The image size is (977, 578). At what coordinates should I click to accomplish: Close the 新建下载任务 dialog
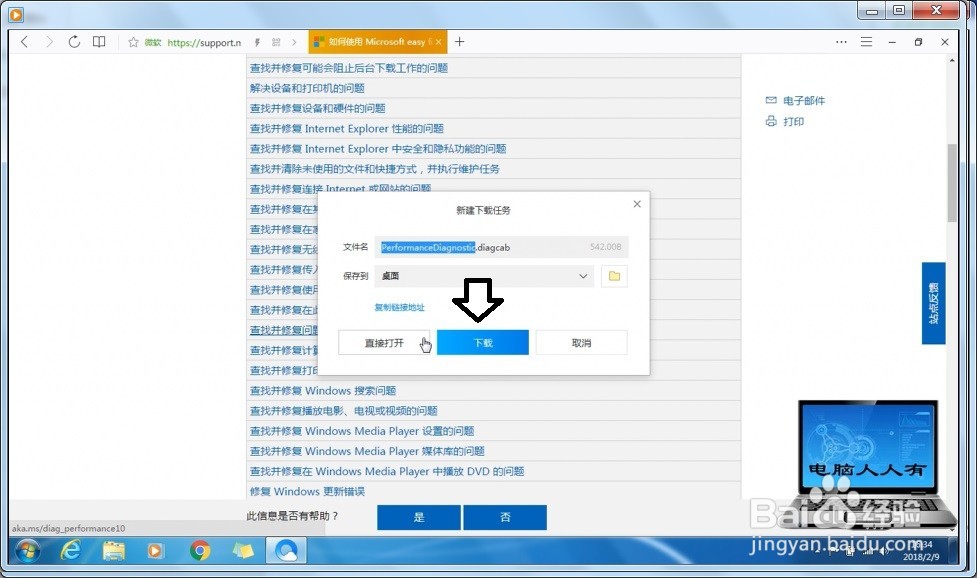(x=637, y=204)
